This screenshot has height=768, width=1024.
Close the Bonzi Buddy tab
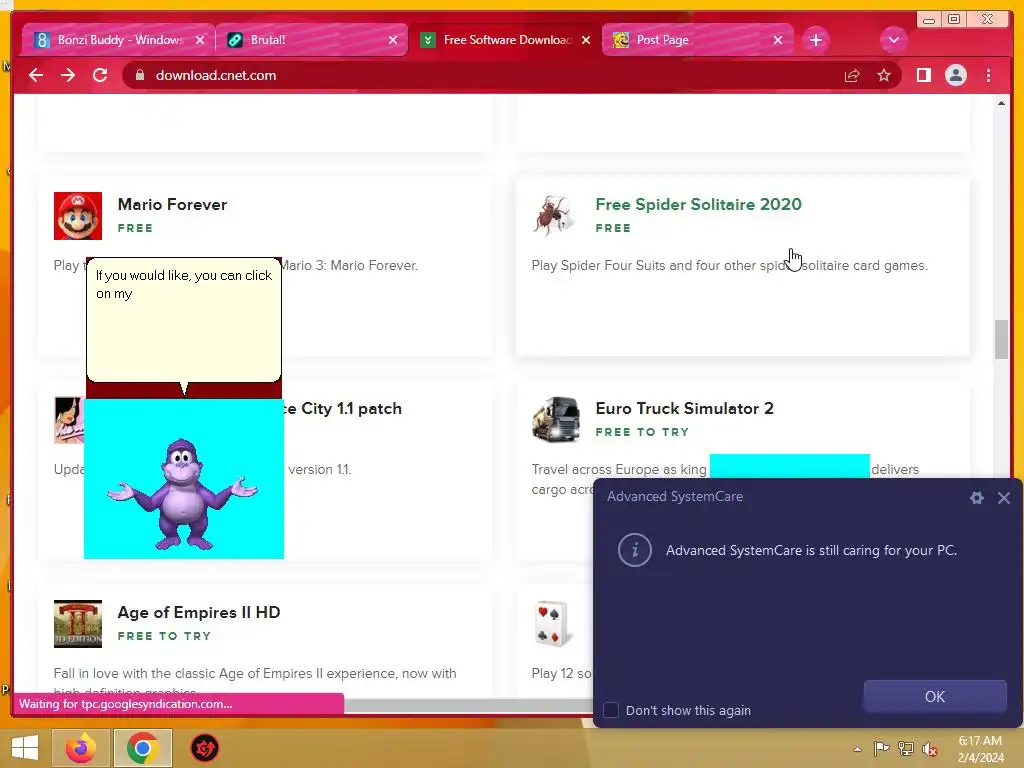click(x=200, y=40)
